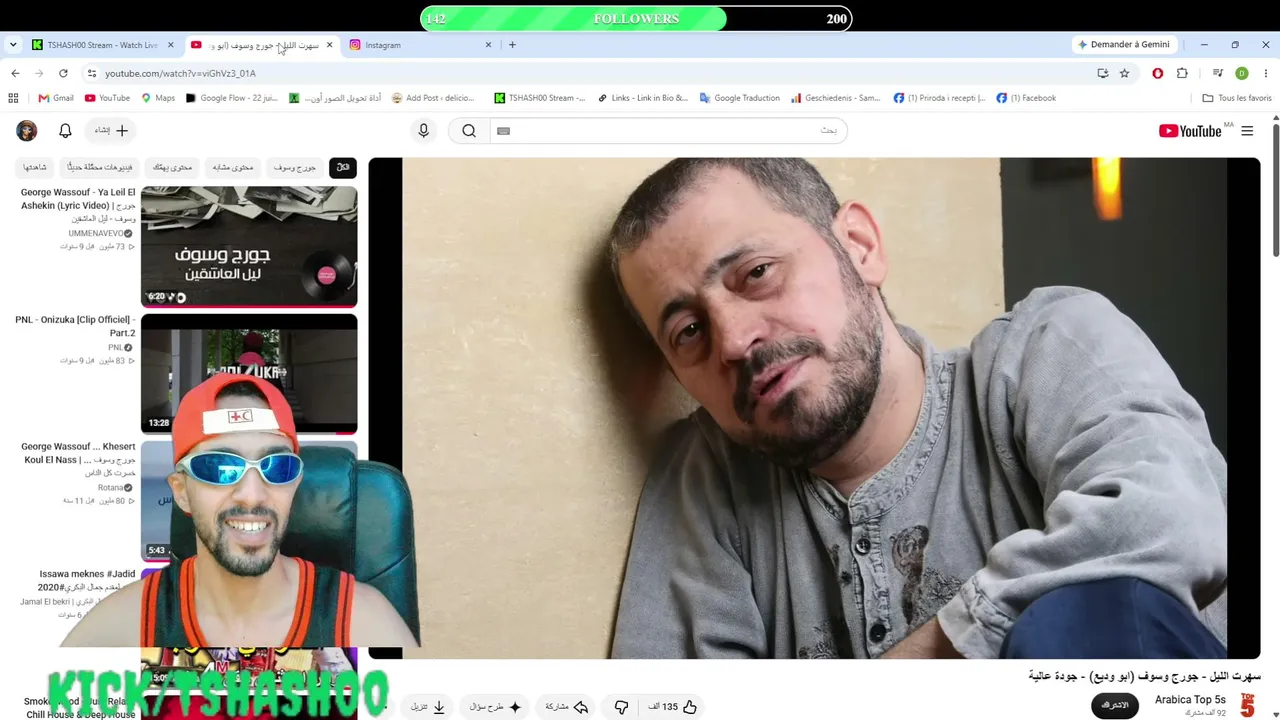The height and width of the screenshot is (720, 1280).
Task: Bookmark this page with the star icon
Action: [x=1124, y=73]
